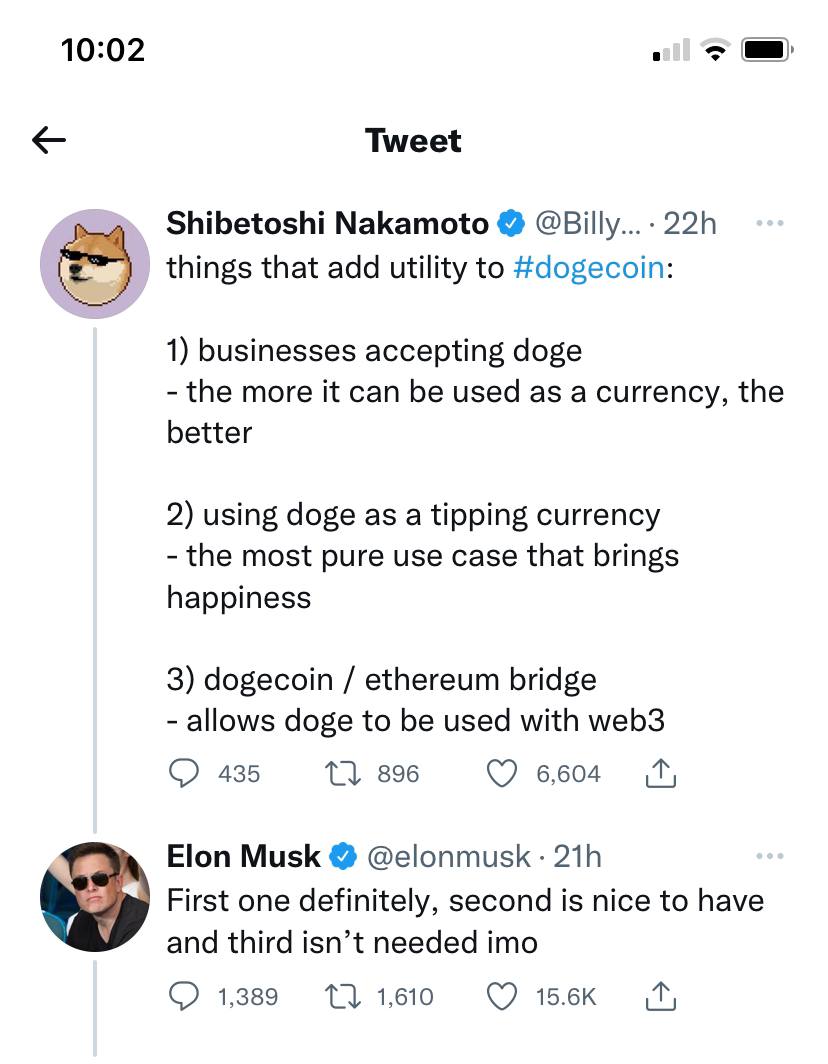Retweet Elon Musk's reply

point(343,997)
